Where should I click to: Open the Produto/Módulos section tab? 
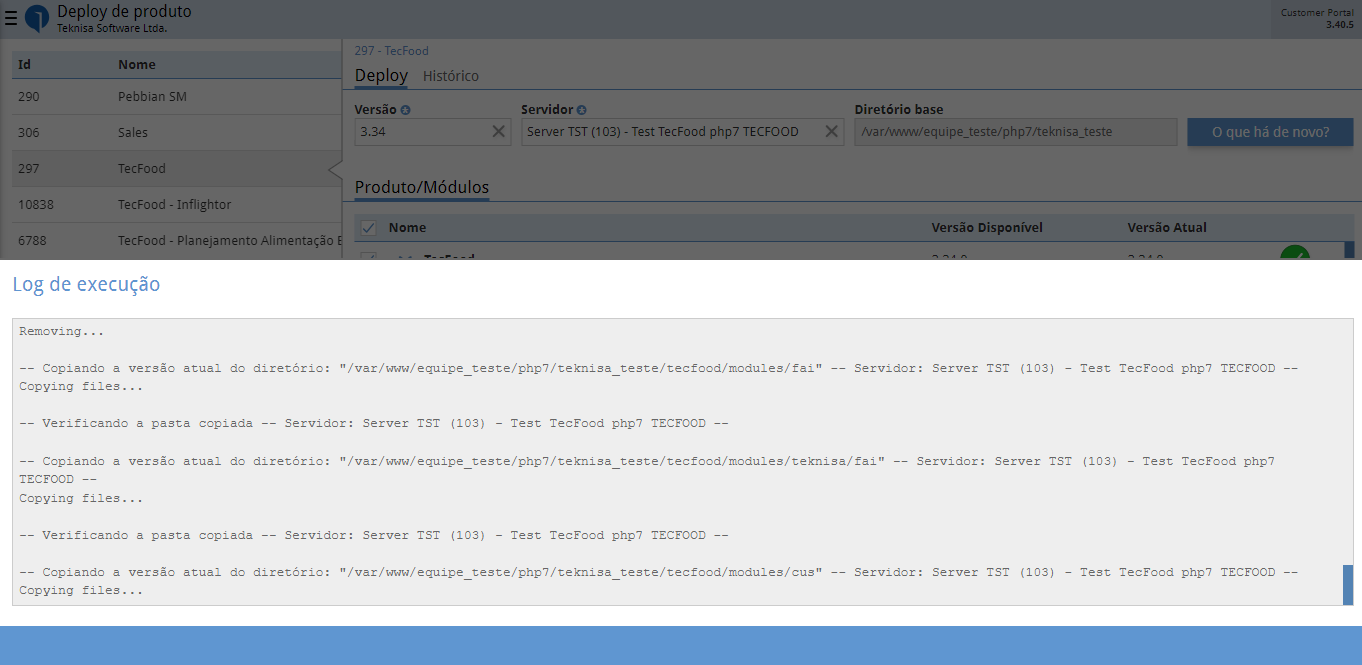[422, 188]
